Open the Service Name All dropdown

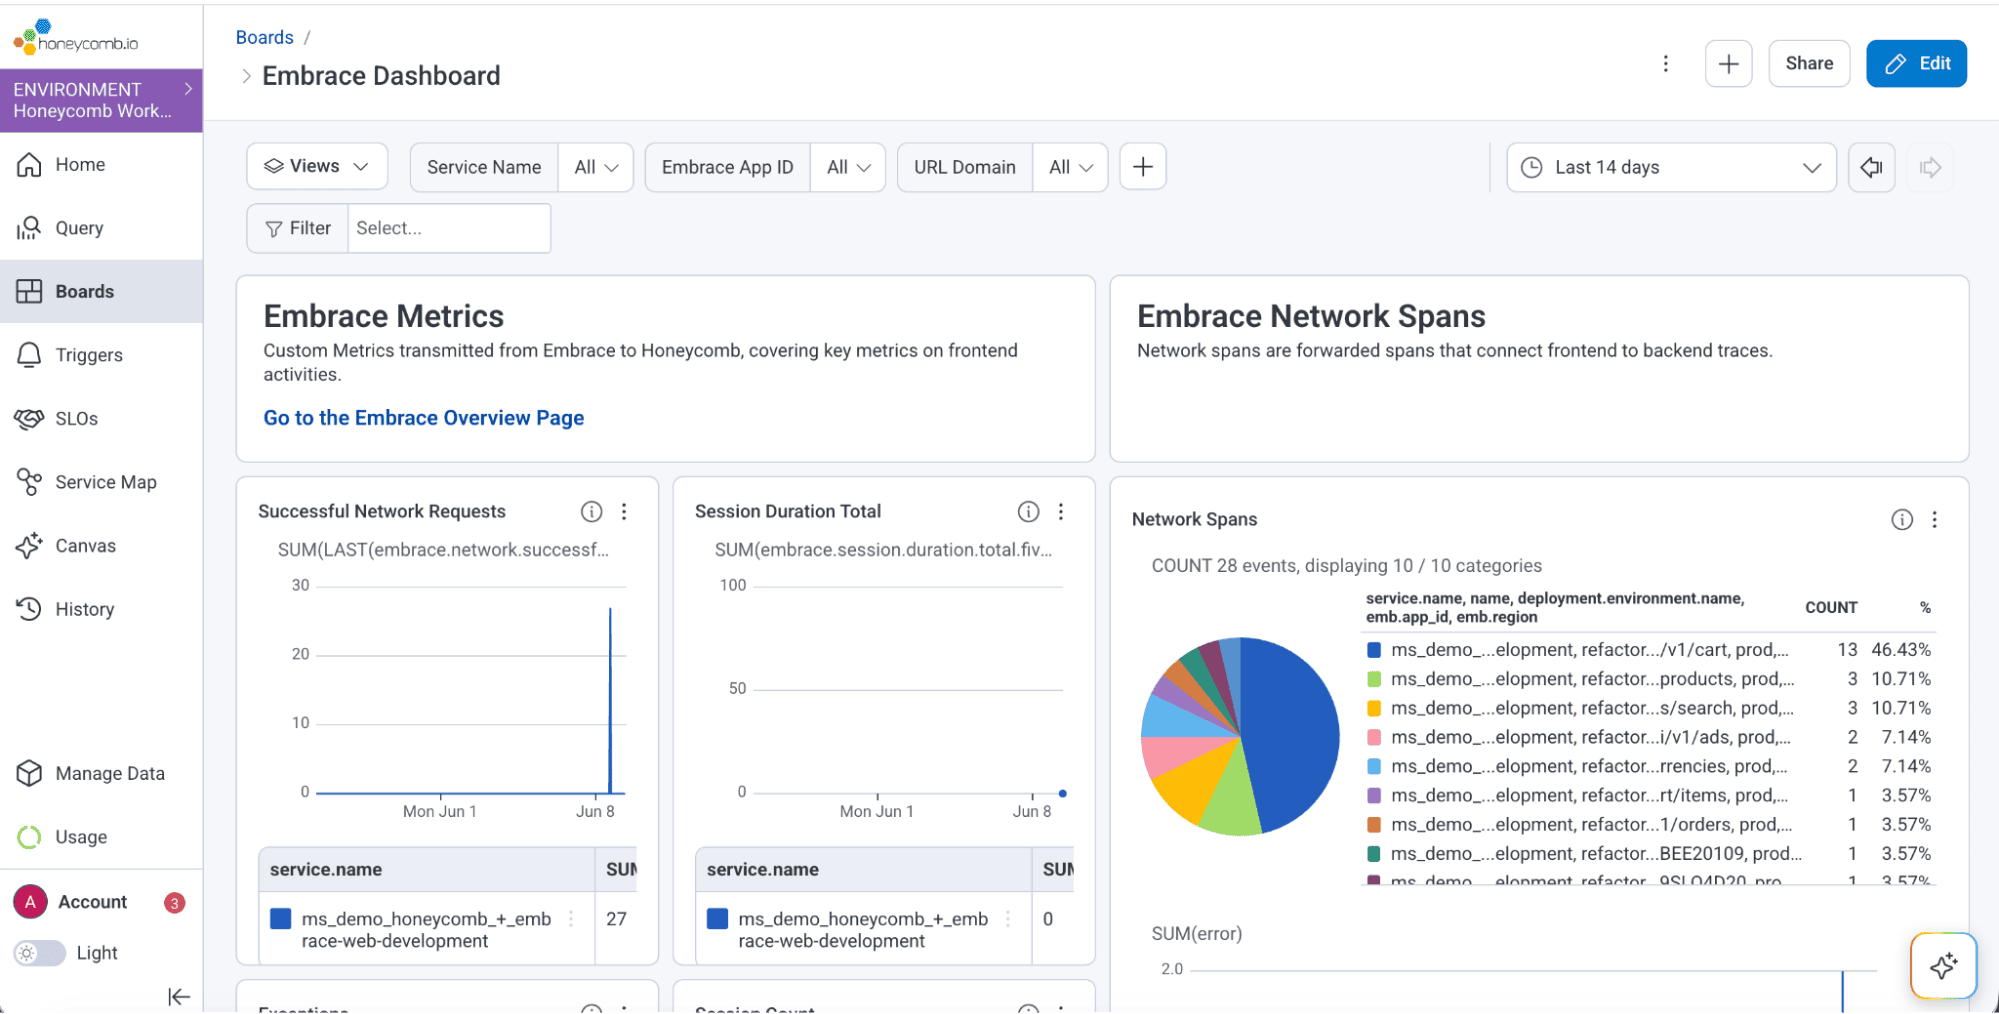pos(596,167)
